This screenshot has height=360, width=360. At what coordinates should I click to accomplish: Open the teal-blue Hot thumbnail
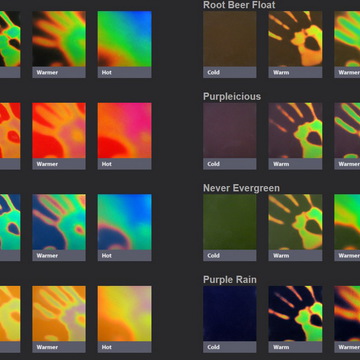pyautogui.click(x=124, y=222)
